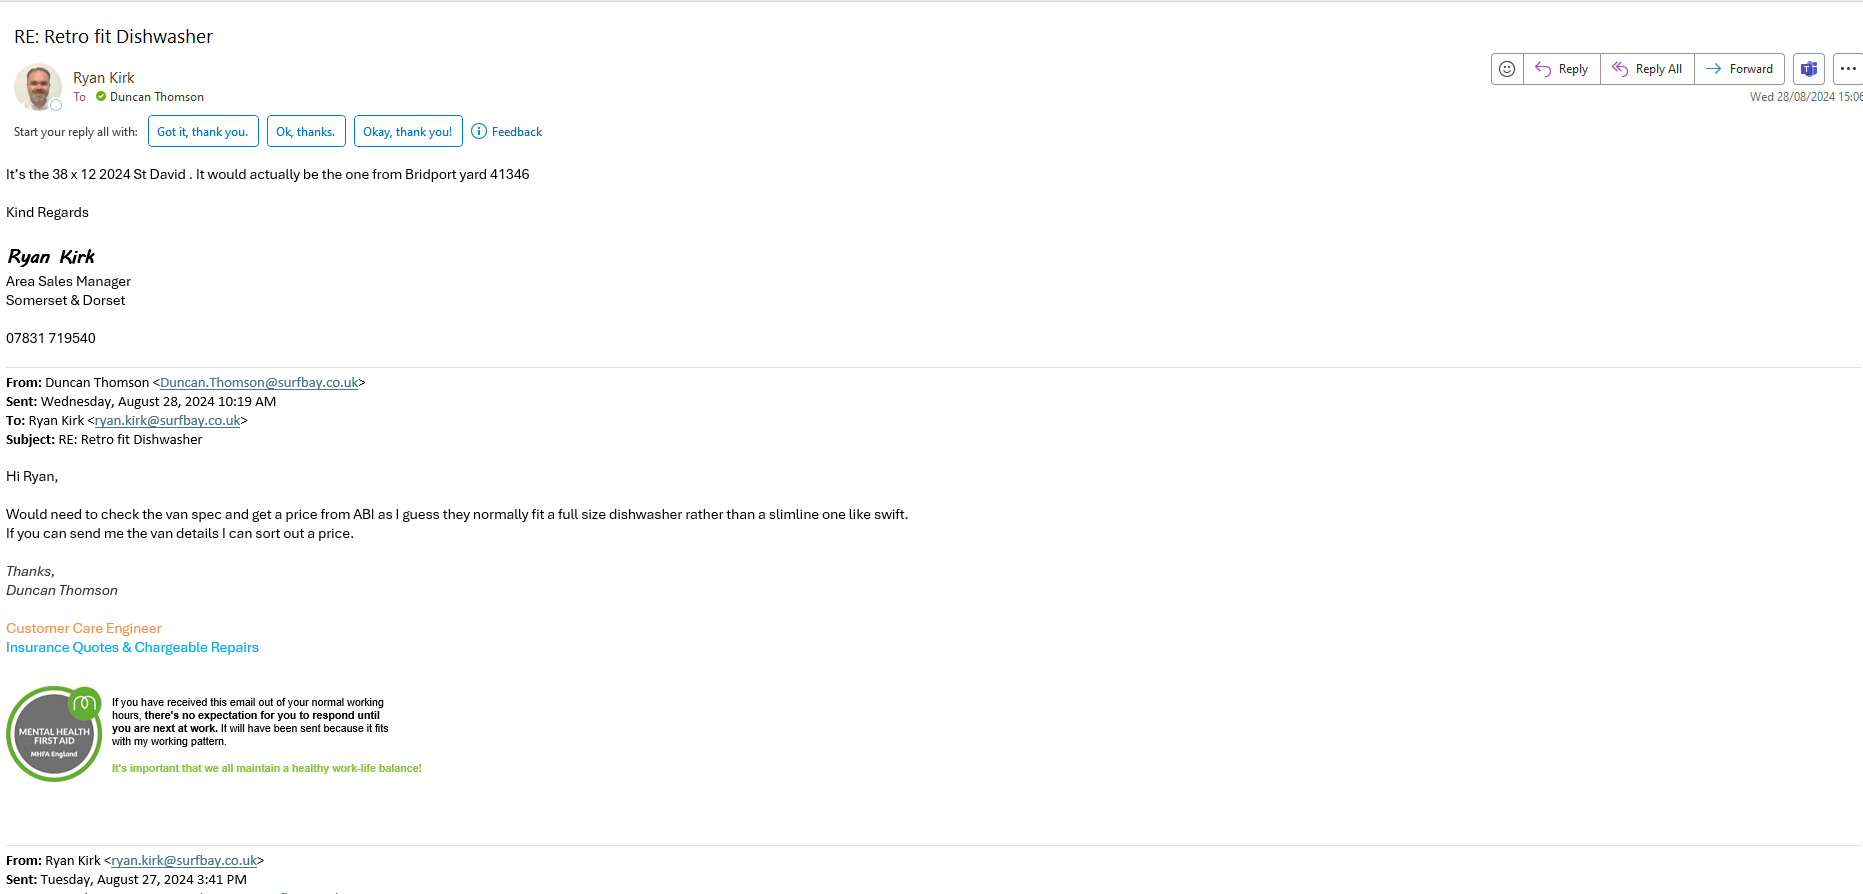Screen dimensions: 1863x894
Task: Select the "Ok, thanks." suggested reply
Action: 306,132
